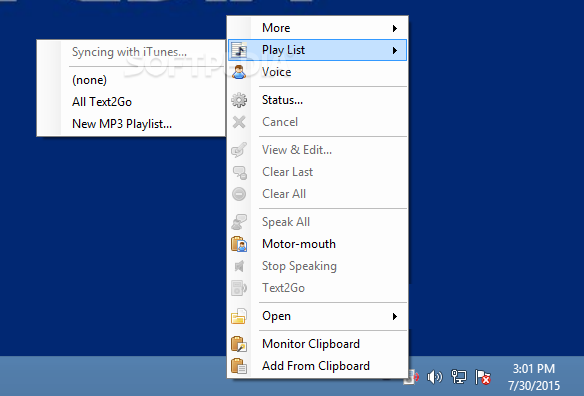
Task: Expand the Open submenu arrow
Action: pos(395,316)
